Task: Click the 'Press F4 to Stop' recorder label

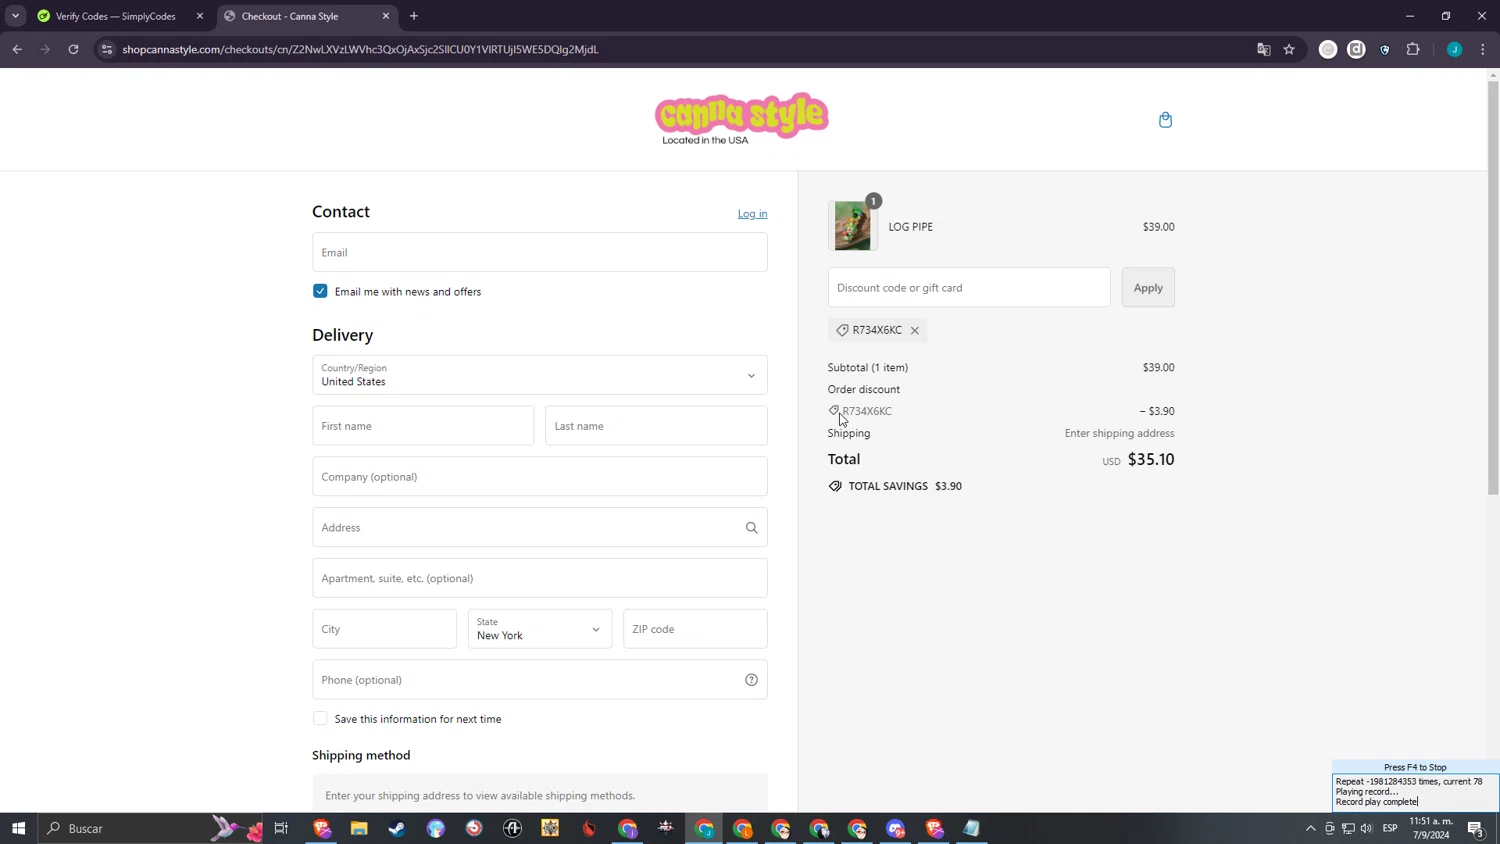Action: [x=1415, y=767]
